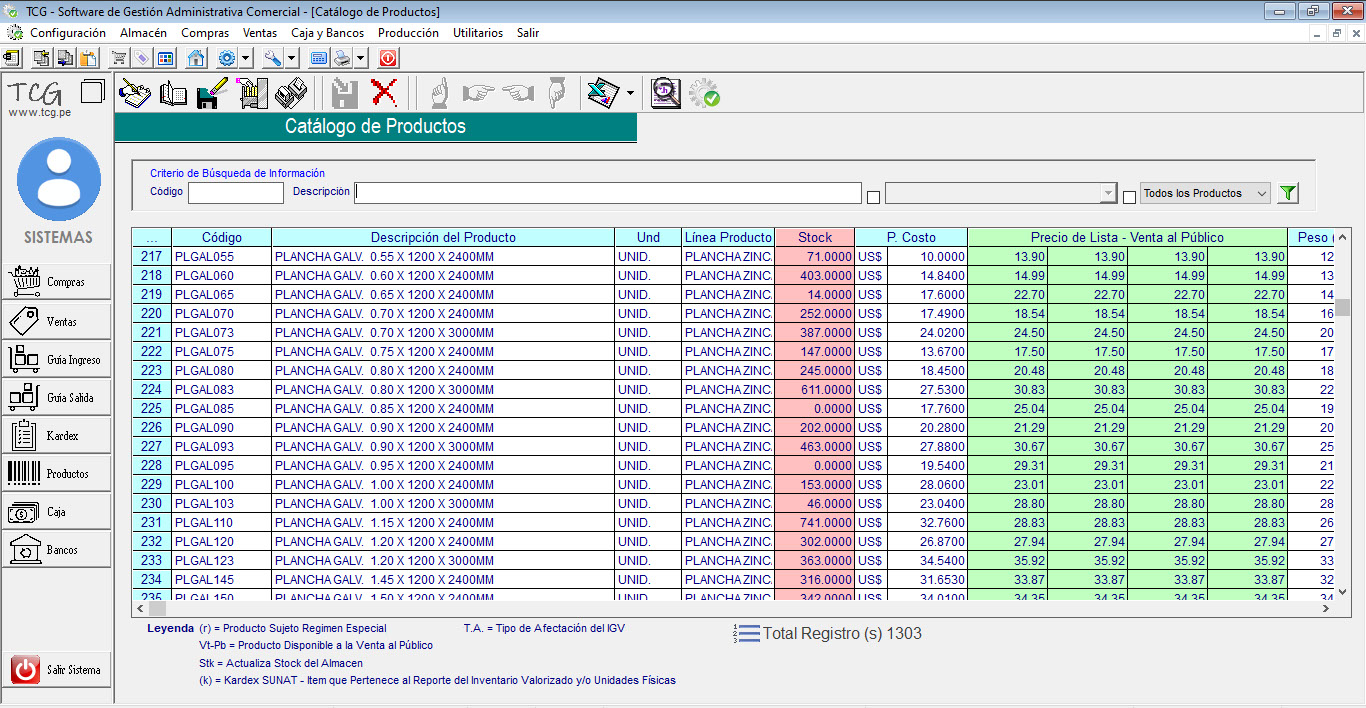The height and width of the screenshot is (708, 1366).
Task: Click the red power icon in toolbar
Action: tap(388, 58)
